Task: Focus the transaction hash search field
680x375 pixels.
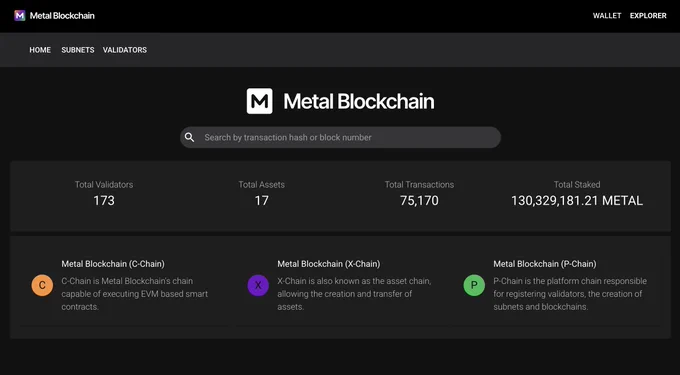Action: 340,137
